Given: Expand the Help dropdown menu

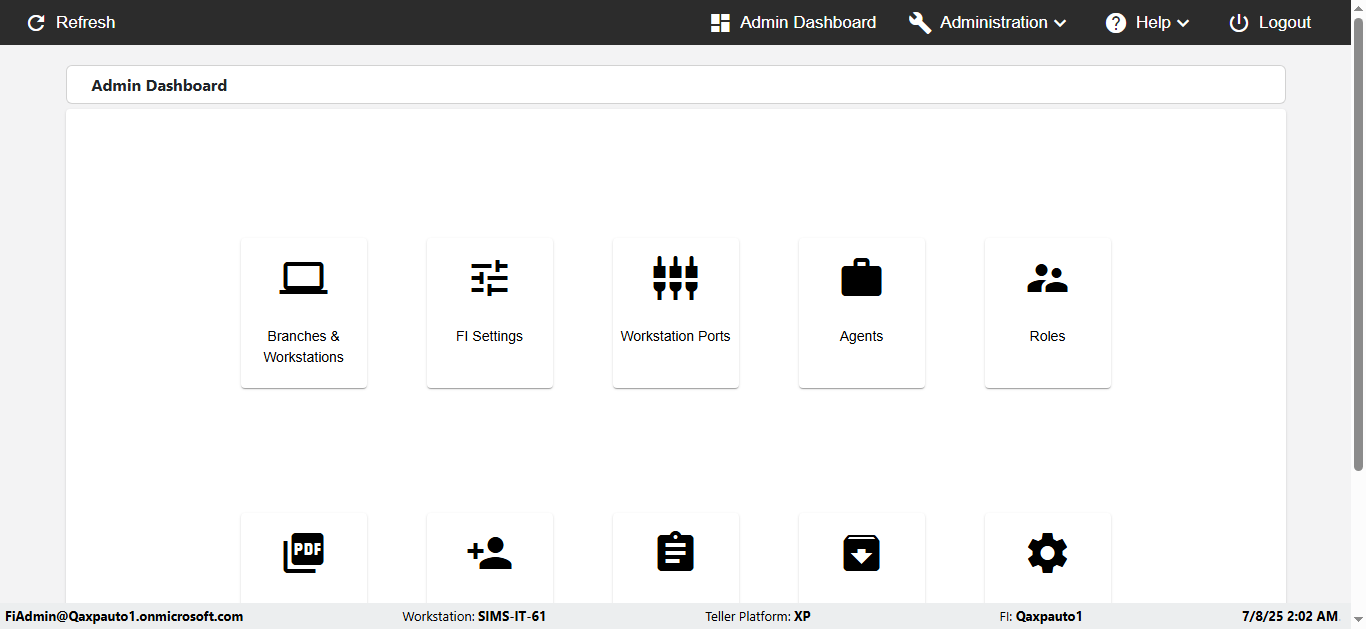Looking at the screenshot, I should (1147, 22).
